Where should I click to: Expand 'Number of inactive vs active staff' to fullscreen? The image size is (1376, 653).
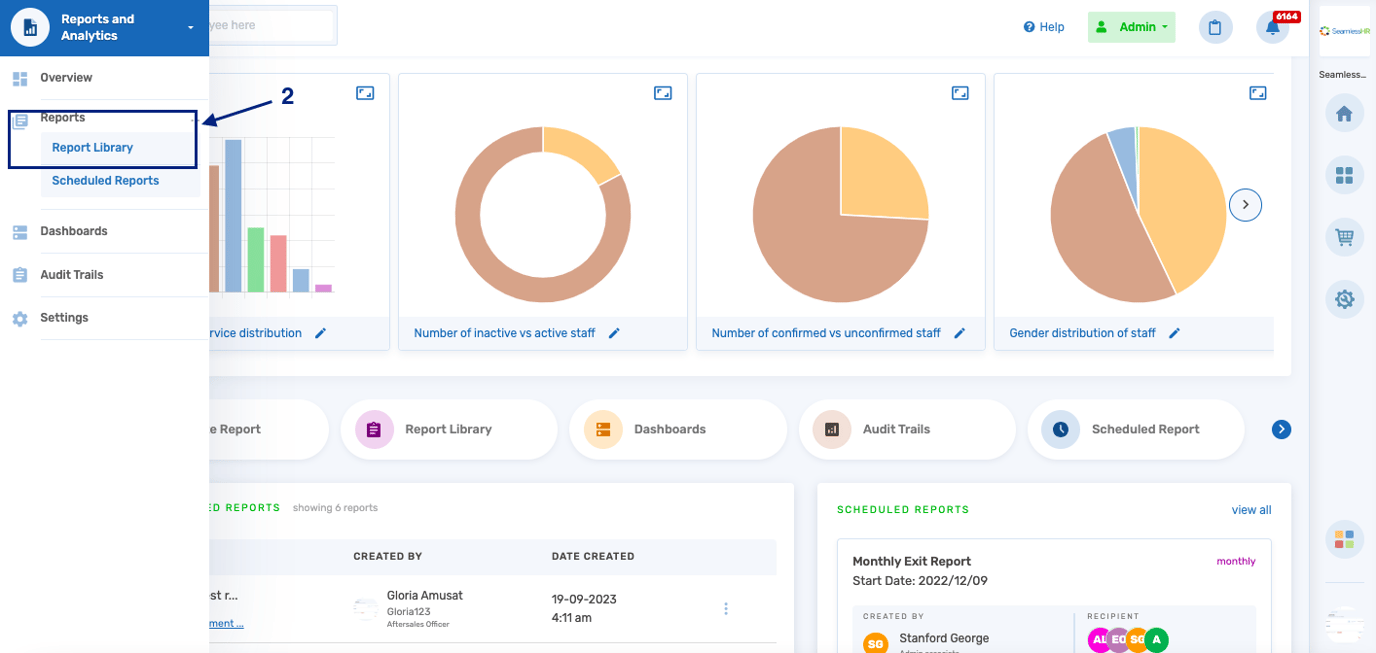(662, 92)
